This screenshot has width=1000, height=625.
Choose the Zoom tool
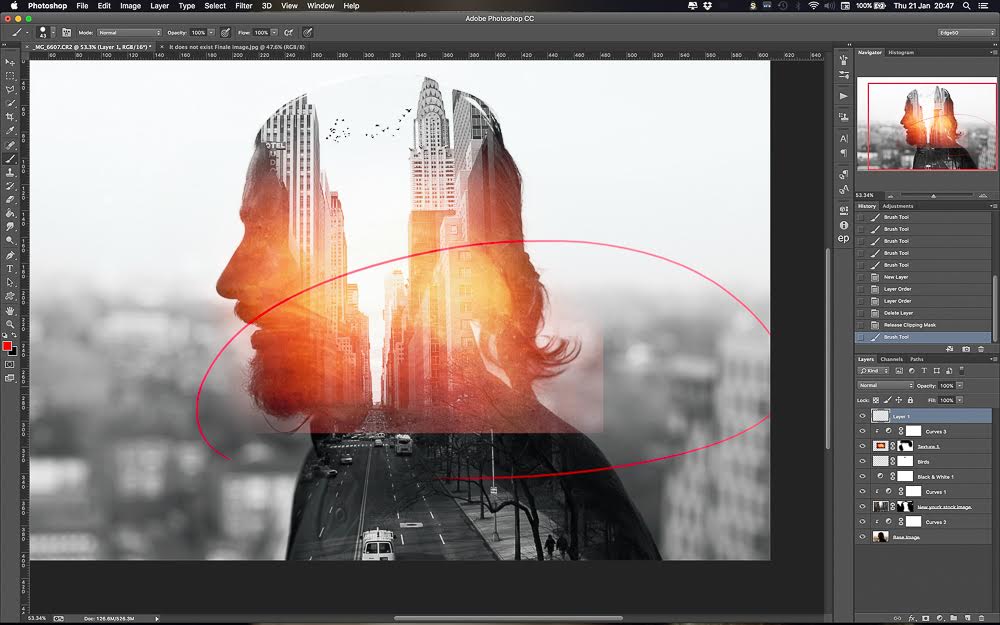point(9,324)
